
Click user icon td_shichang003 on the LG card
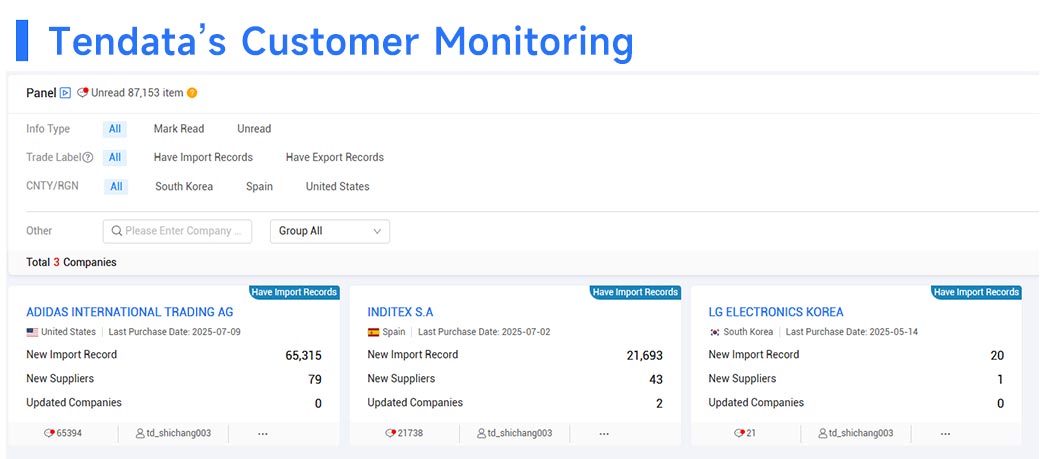(823, 433)
